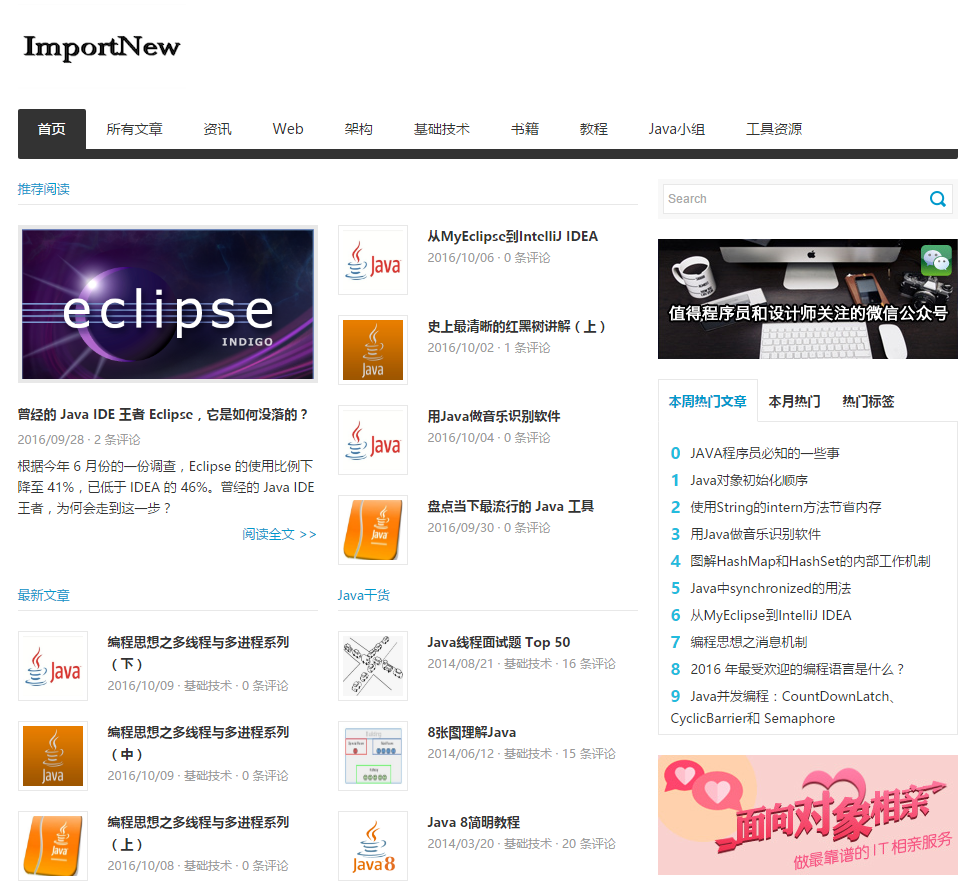The image size is (964, 882).
Task: Click the Java thread interview thumbnail
Action: 373,666
